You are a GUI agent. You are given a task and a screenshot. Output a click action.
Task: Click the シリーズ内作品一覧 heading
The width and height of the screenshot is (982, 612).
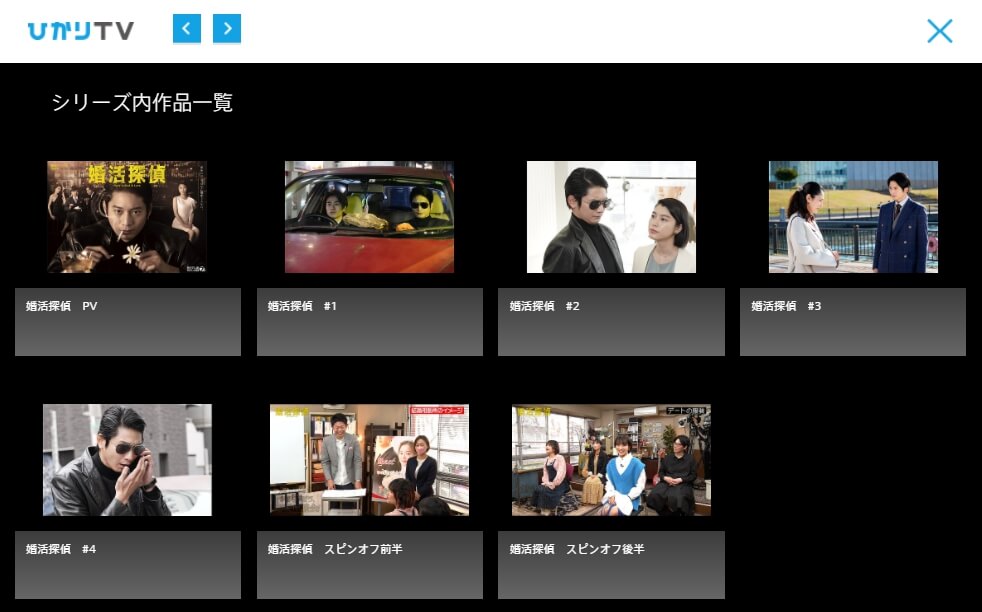click(142, 102)
